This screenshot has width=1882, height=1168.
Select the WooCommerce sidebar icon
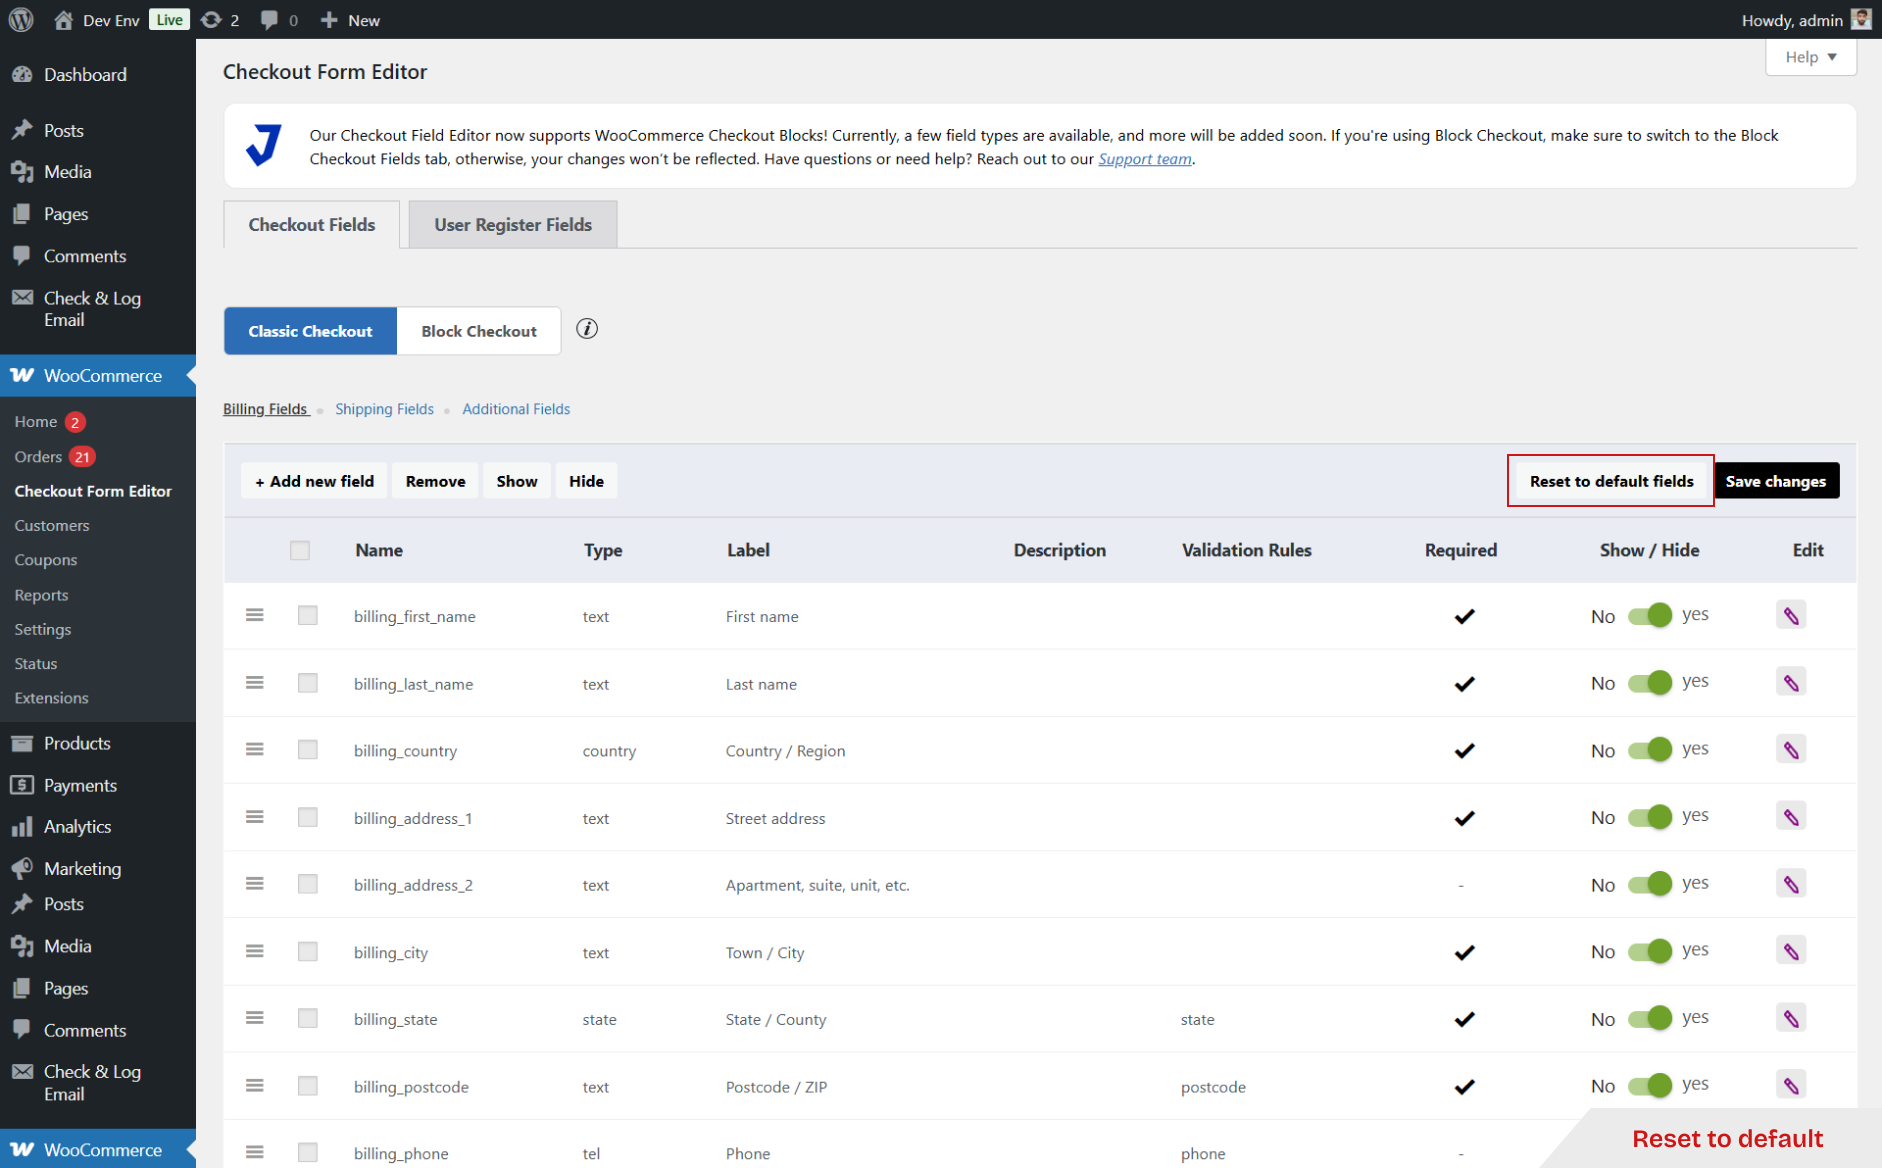tap(21, 375)
